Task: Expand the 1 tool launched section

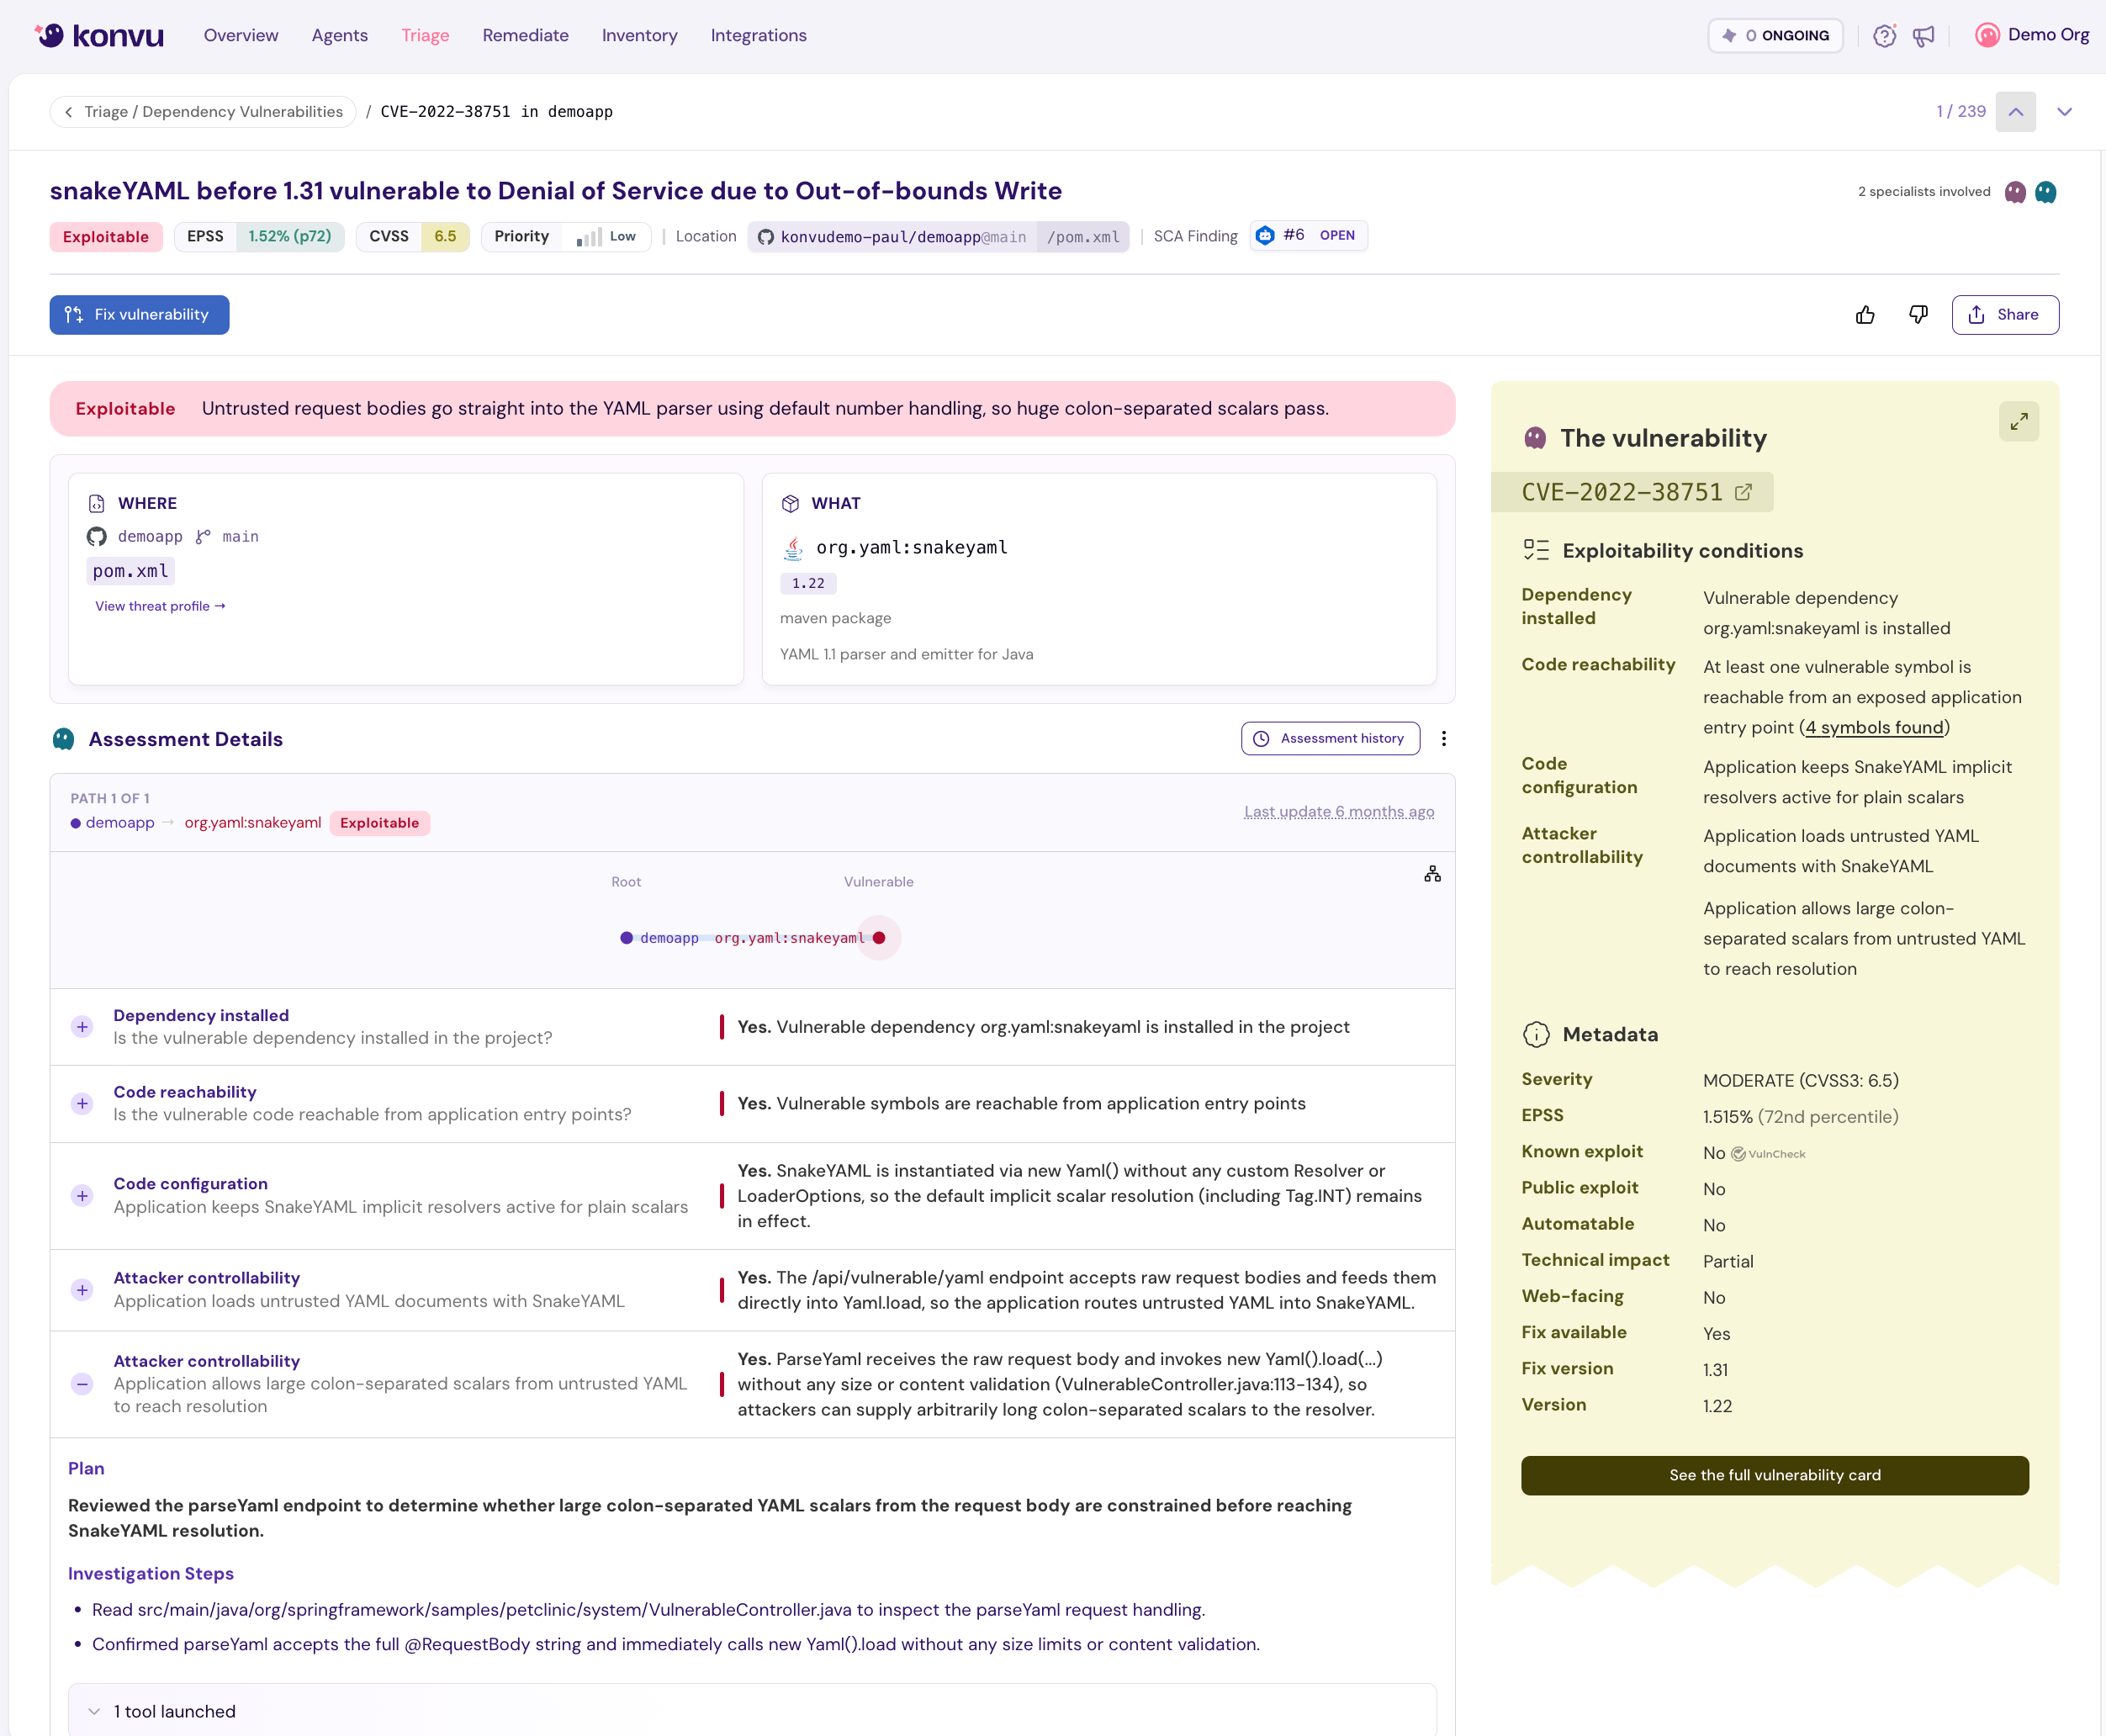Action: click(x=752, y=1711)
